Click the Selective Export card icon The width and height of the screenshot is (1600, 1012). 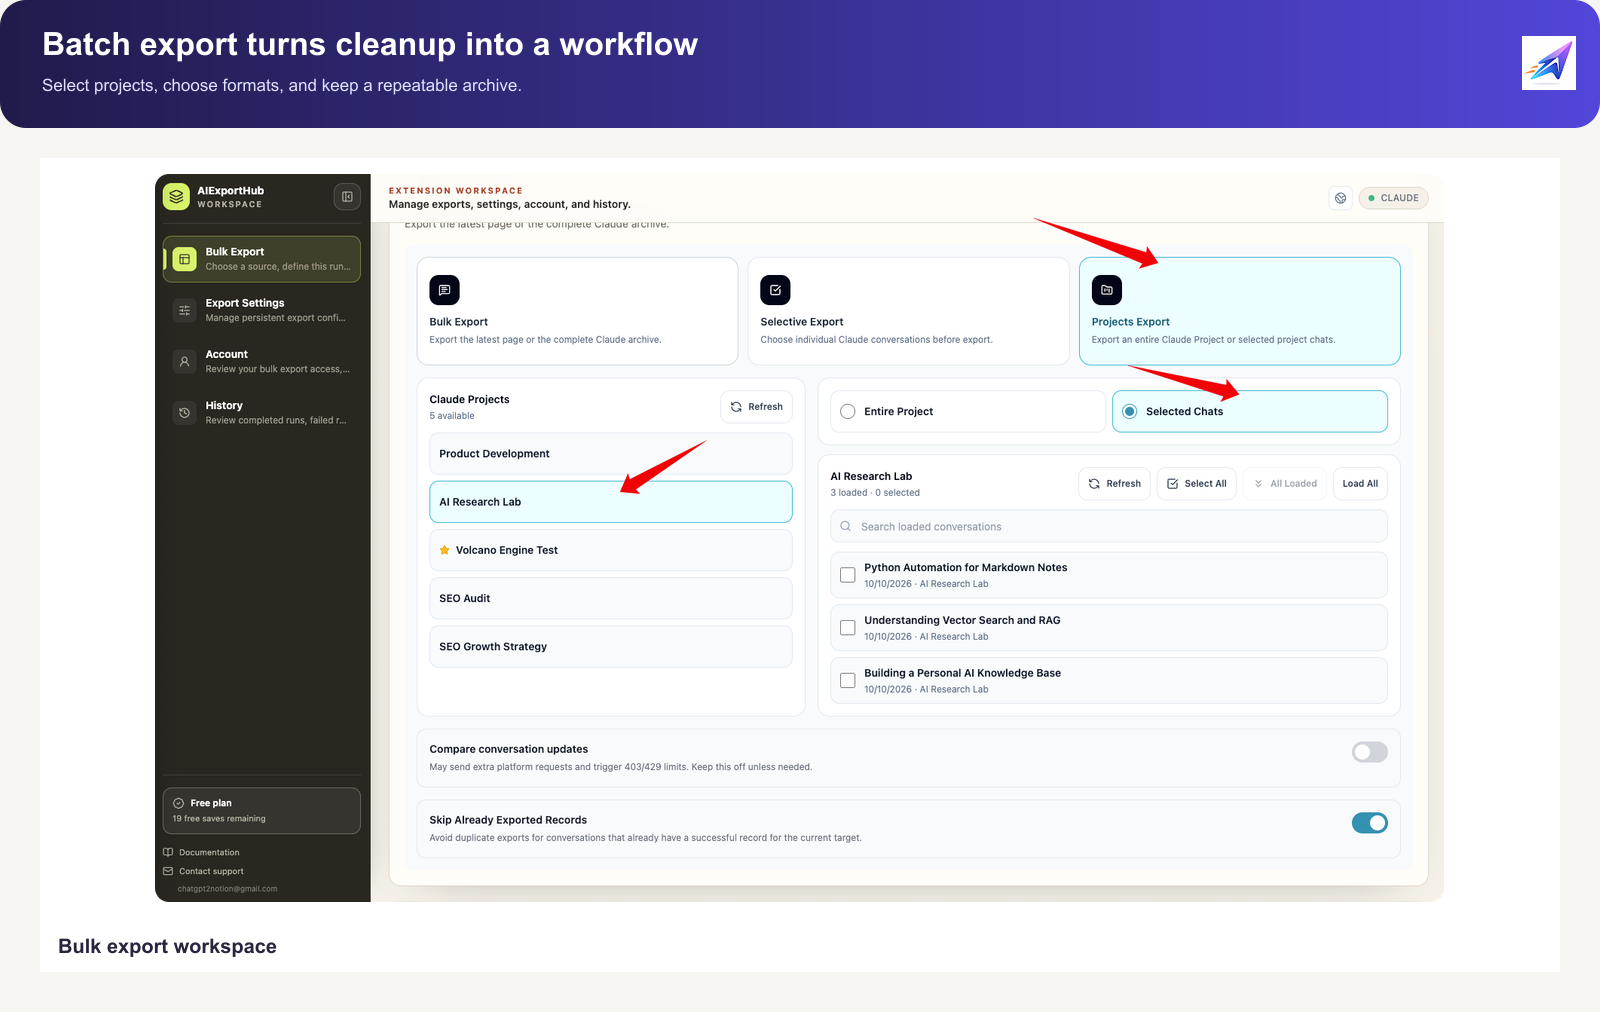(776, 290)
